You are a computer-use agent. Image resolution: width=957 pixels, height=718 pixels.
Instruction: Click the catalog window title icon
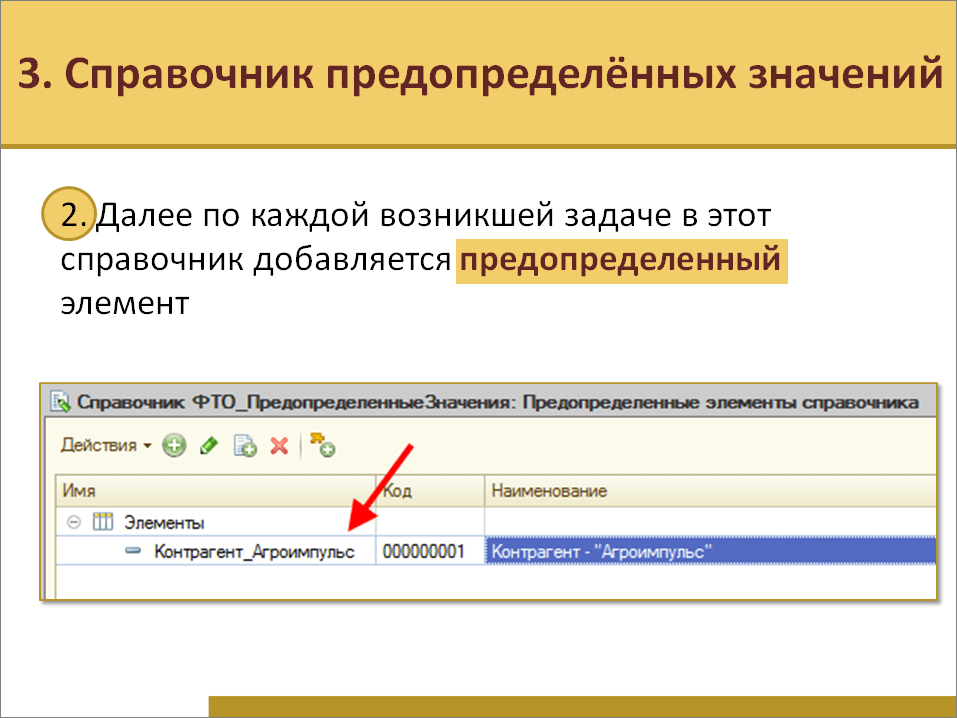pyautogui.click(x=60, y=402)
